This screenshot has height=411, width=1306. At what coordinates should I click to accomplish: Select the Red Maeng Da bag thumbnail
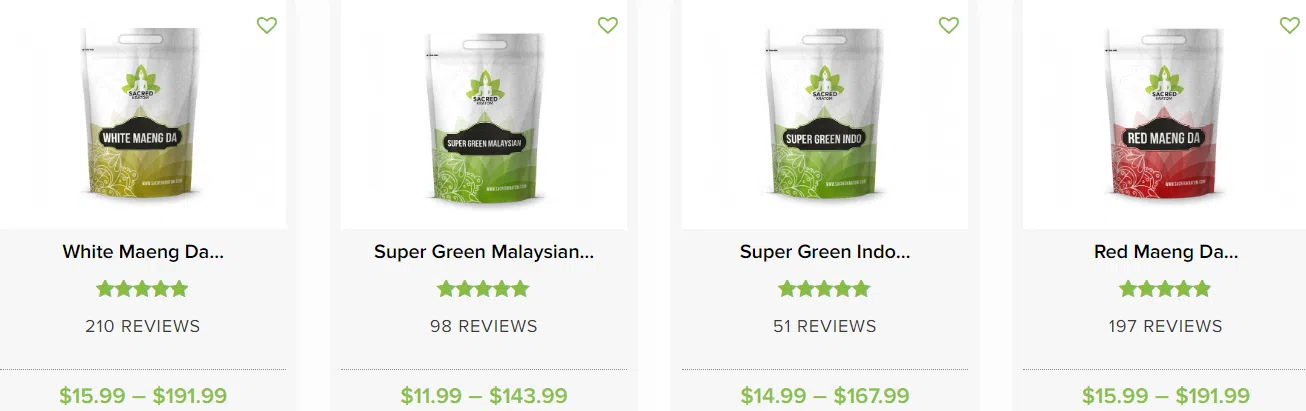[1166, 112]
